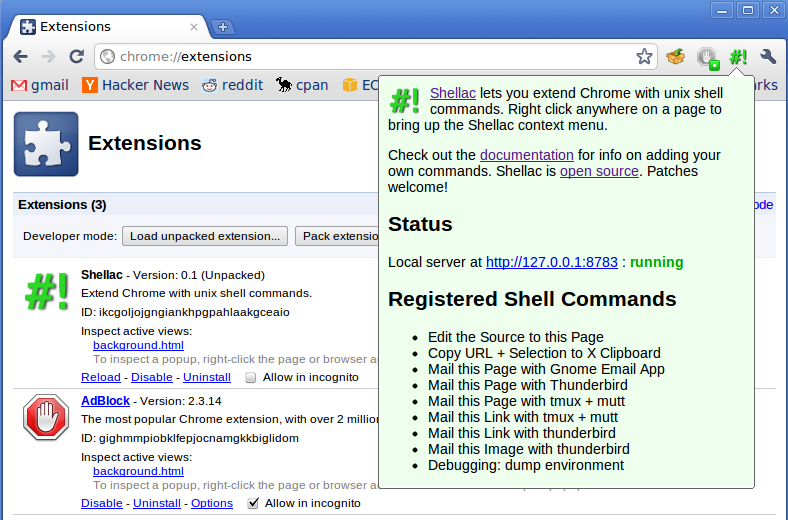
Task: Click the AdBlock toolbar hand icon
Action: point(708,57)
